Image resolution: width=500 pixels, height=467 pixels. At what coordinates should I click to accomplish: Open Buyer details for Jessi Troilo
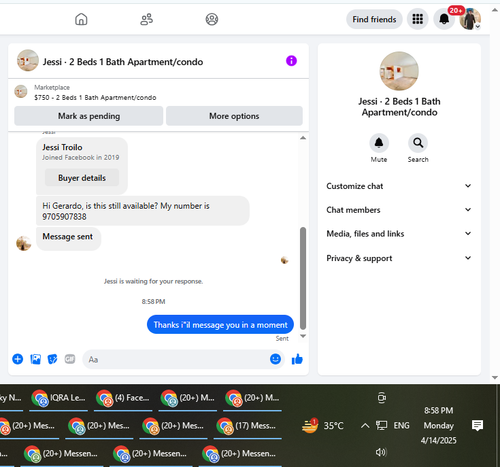(x=82, y=178)
